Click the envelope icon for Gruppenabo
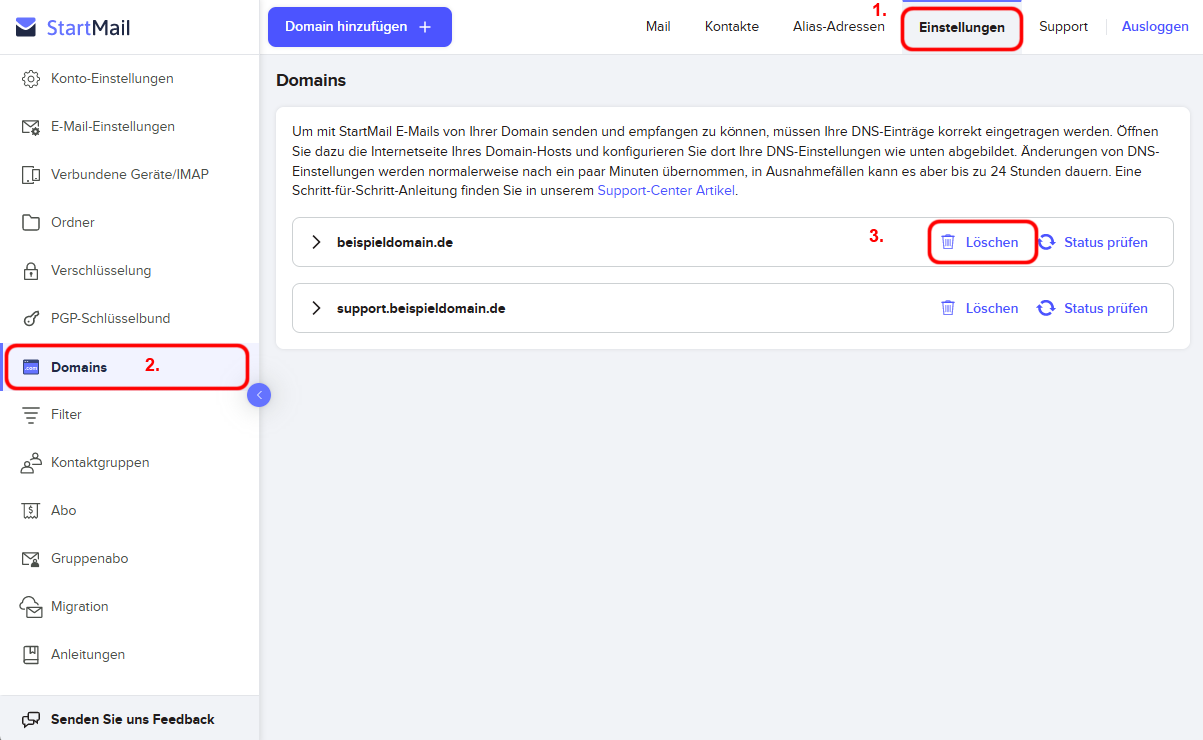The image size is (1203, 740). click(31, 559)
